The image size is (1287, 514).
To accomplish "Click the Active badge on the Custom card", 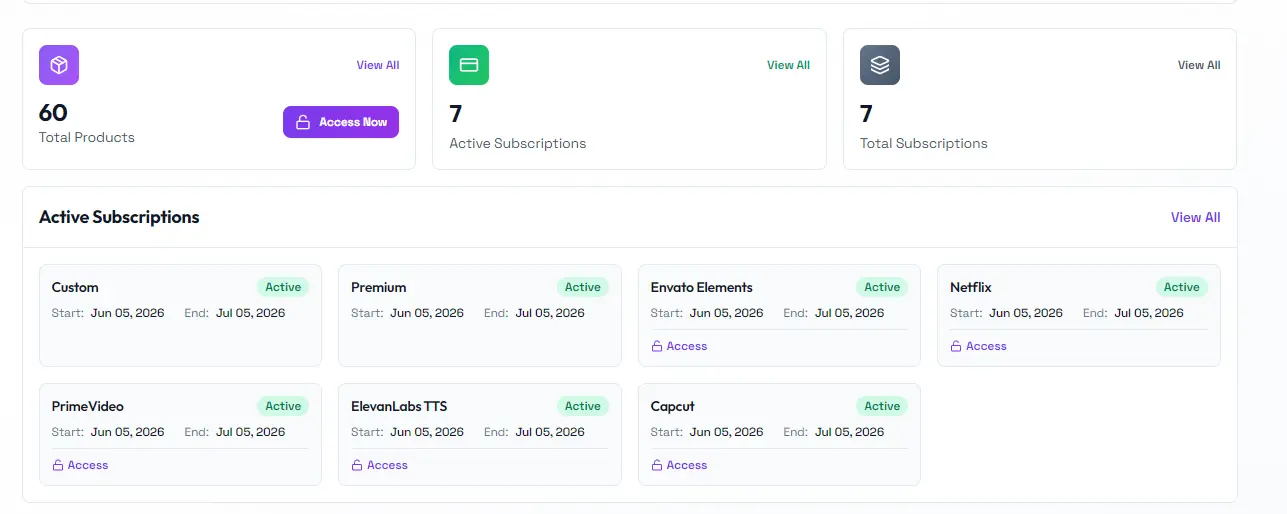I will [x=283, y=287].
